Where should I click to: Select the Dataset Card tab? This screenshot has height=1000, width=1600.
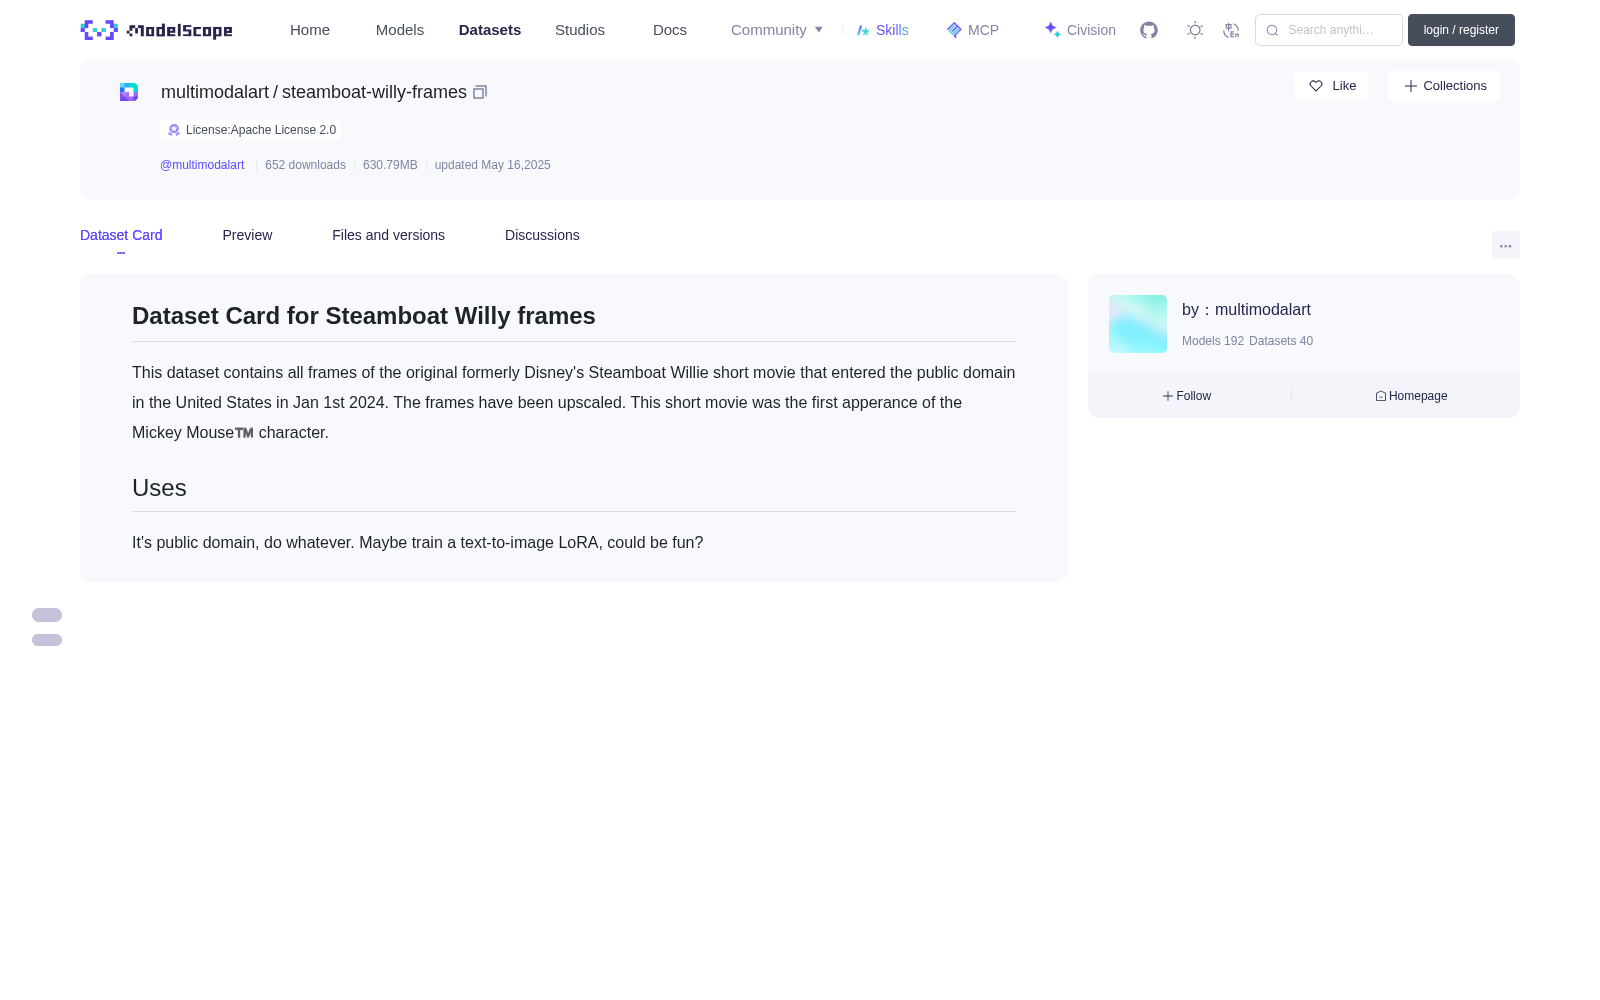pyautogui.click(x=121, y=235)
